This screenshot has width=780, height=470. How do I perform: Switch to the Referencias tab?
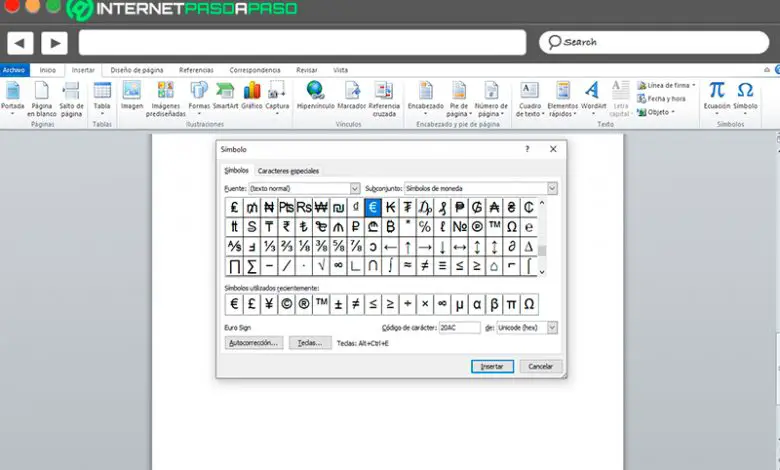196,70
